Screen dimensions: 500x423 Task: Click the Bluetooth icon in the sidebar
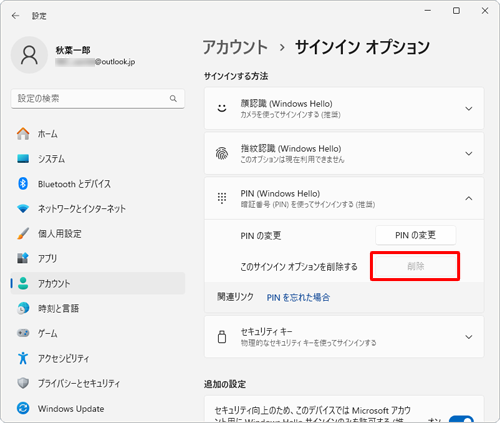pos(23,184)
